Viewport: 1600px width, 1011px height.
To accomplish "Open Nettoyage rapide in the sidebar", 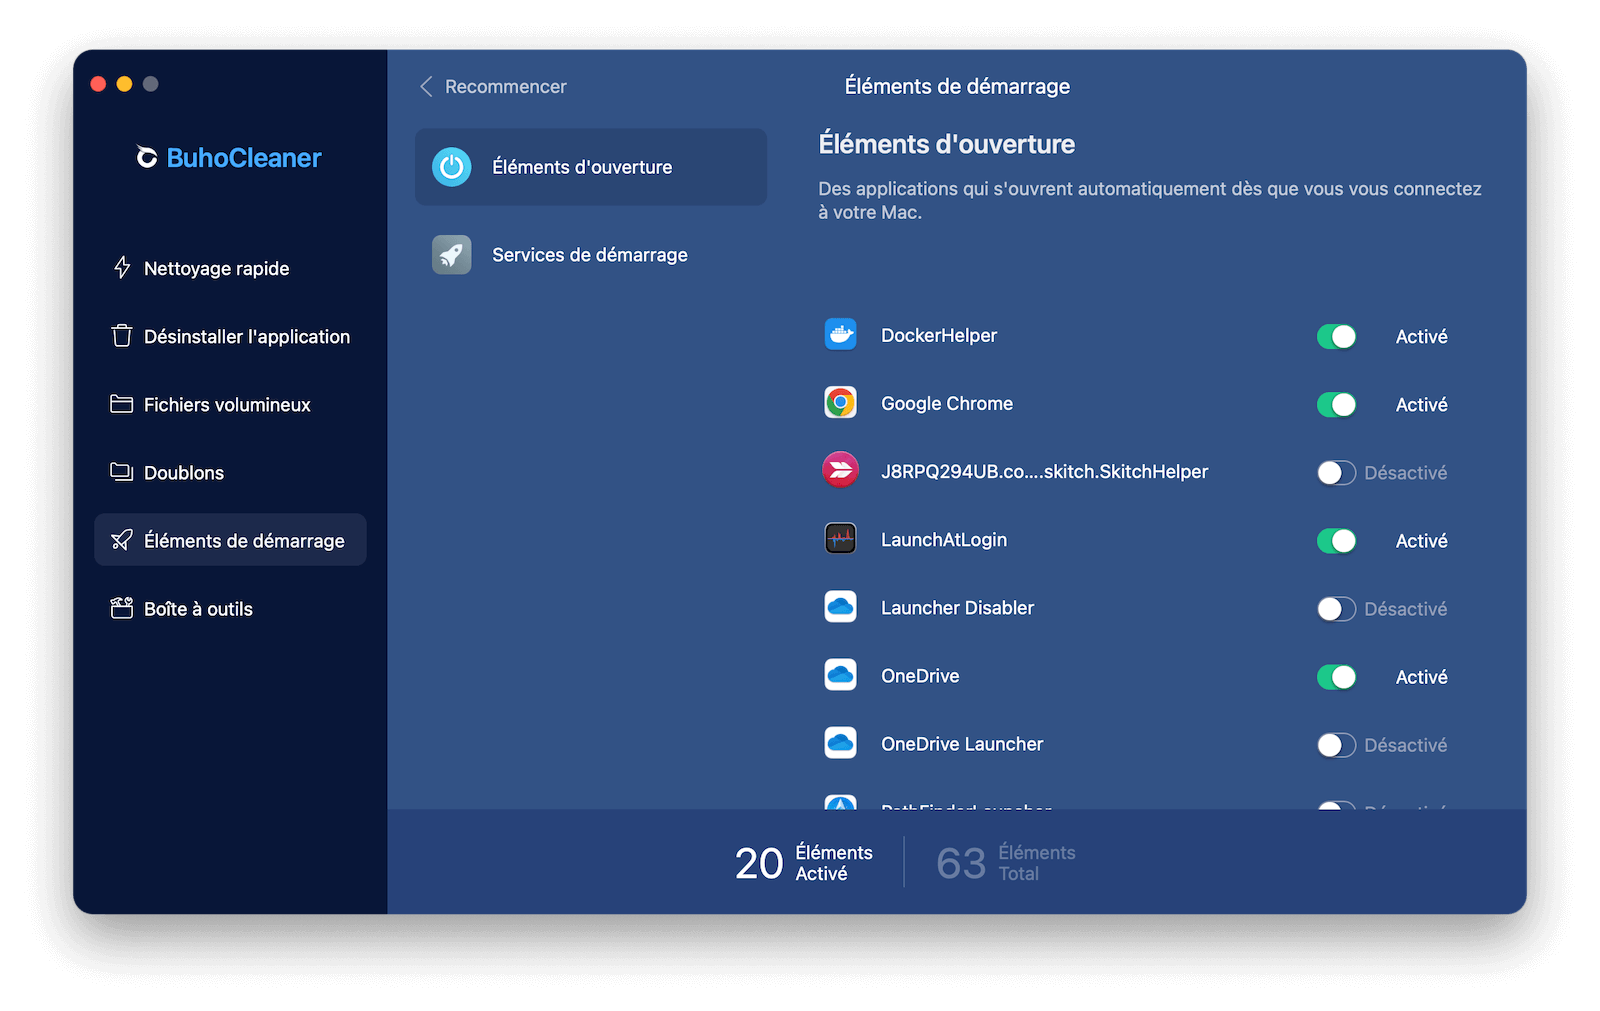I will (230, 268).
